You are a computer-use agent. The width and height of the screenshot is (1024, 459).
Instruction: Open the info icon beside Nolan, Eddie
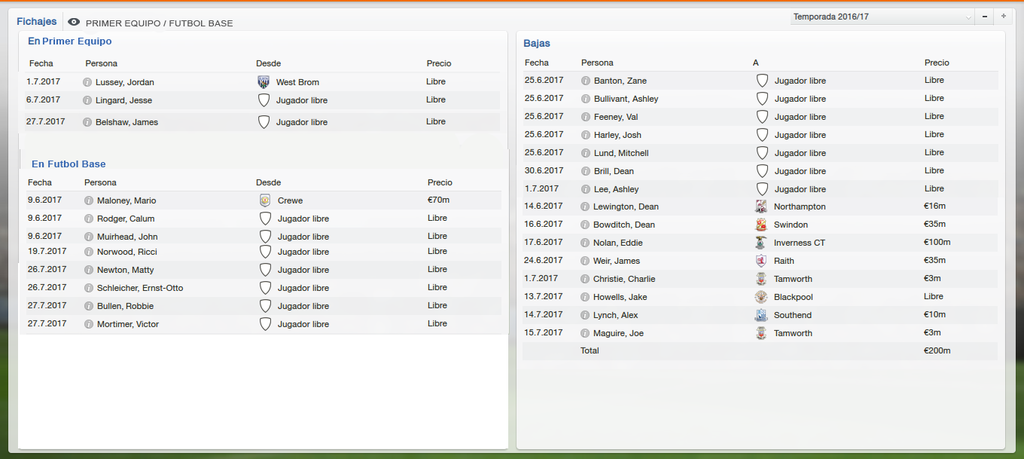point(586,243)
